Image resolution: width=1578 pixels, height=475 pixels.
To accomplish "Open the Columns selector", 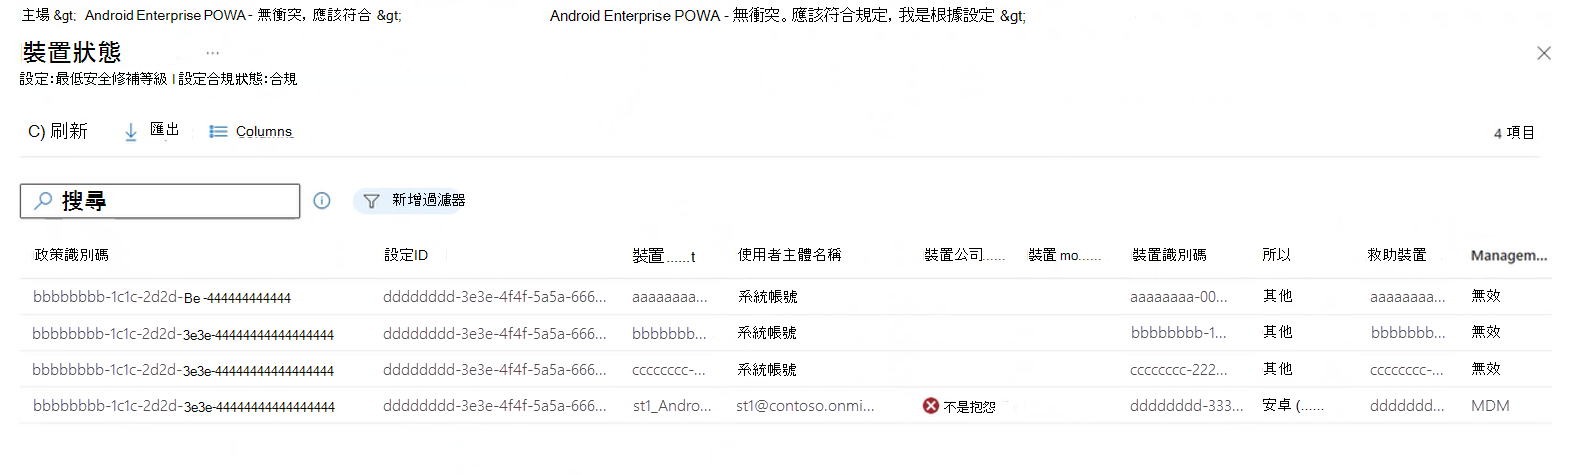I will [x=251, y=131].
